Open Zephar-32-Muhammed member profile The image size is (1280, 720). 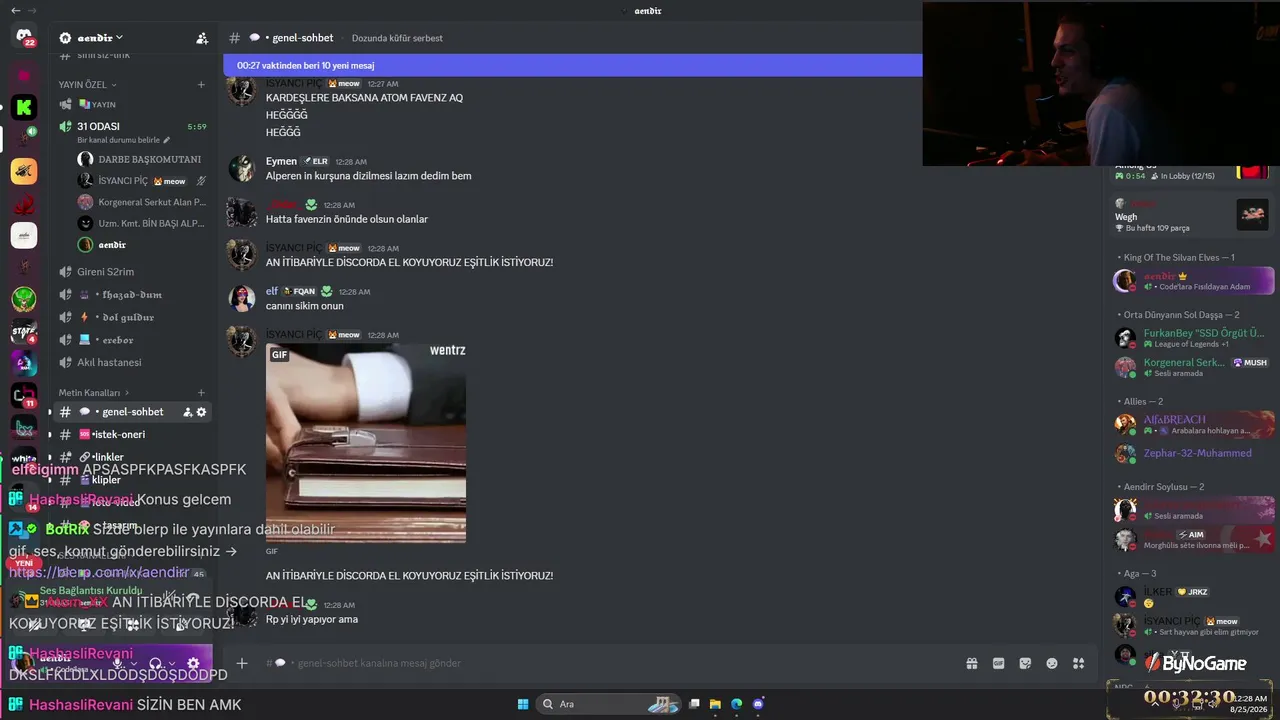1194,453
